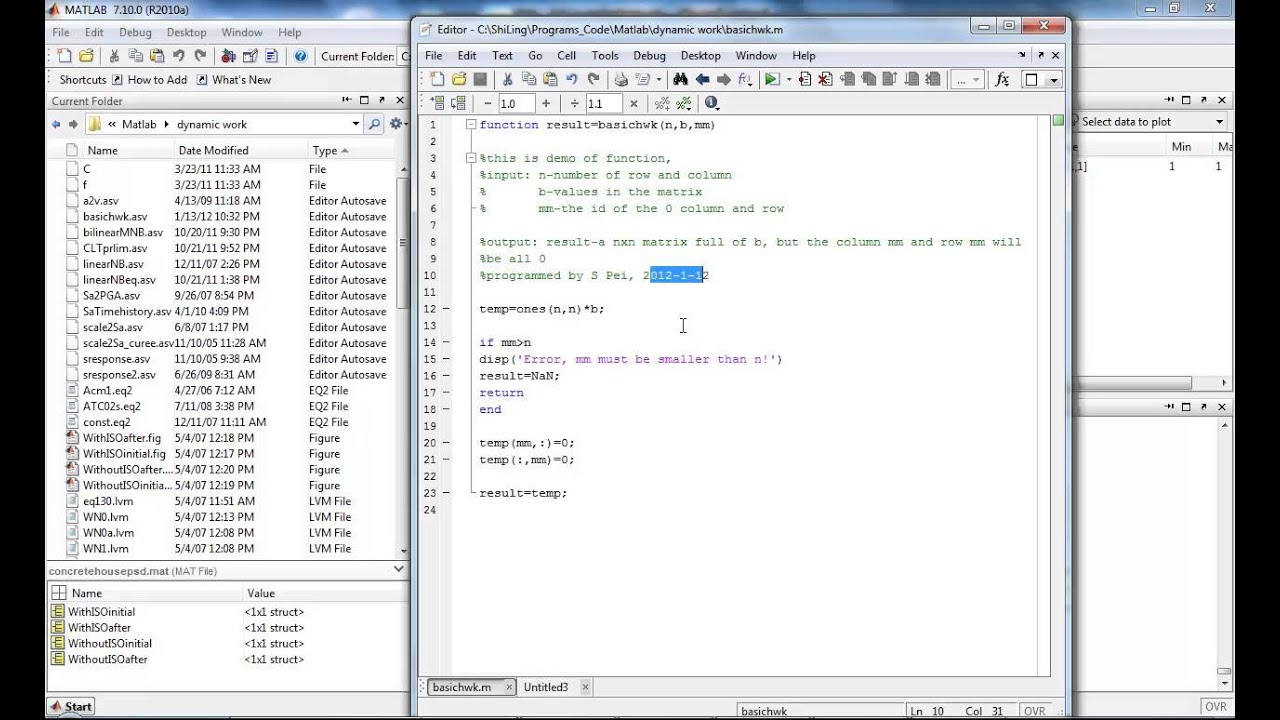Open the Run button dropdown arrow
This screenshot has width=1280, height=720.
click(x=788, y=80)
